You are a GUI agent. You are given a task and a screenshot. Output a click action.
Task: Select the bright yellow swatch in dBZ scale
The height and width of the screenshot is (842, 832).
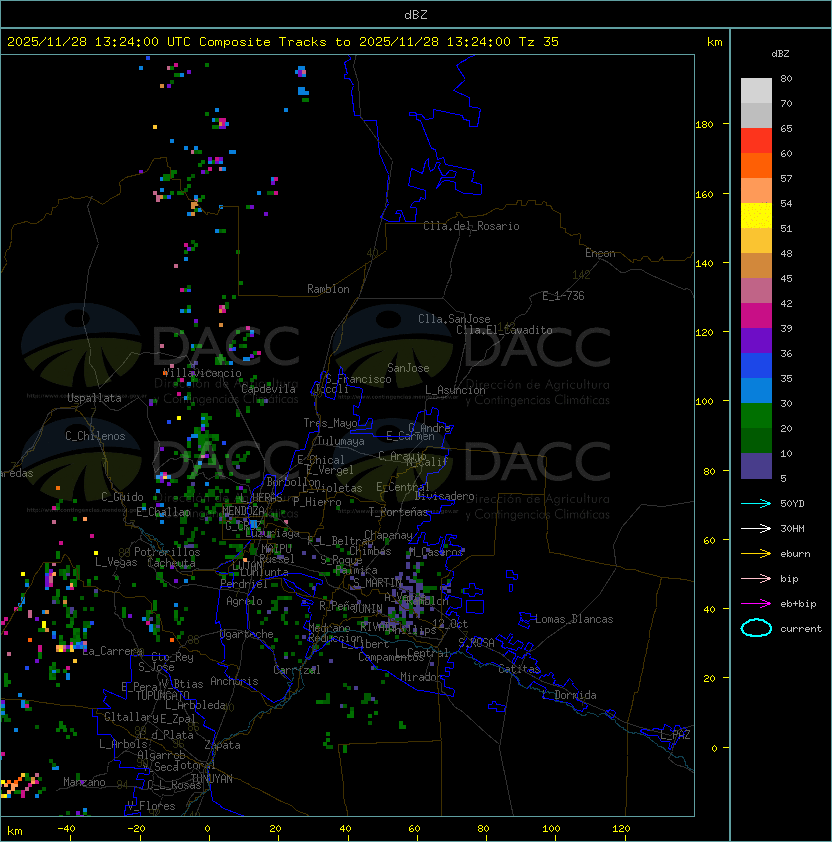click(756, 215)
